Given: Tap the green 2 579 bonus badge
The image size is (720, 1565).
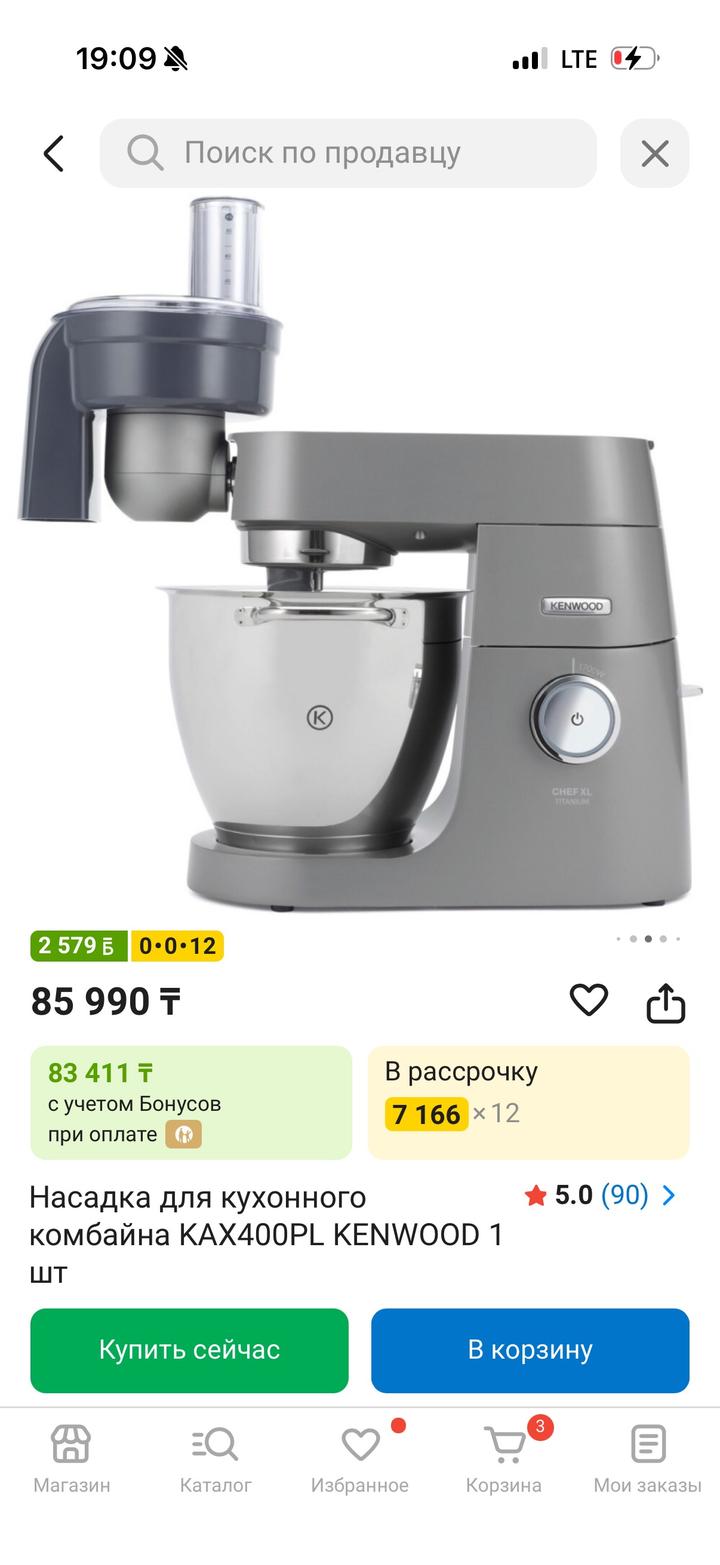Looking at the screenshot, I should pyautogui.click(x=79, y=945).
